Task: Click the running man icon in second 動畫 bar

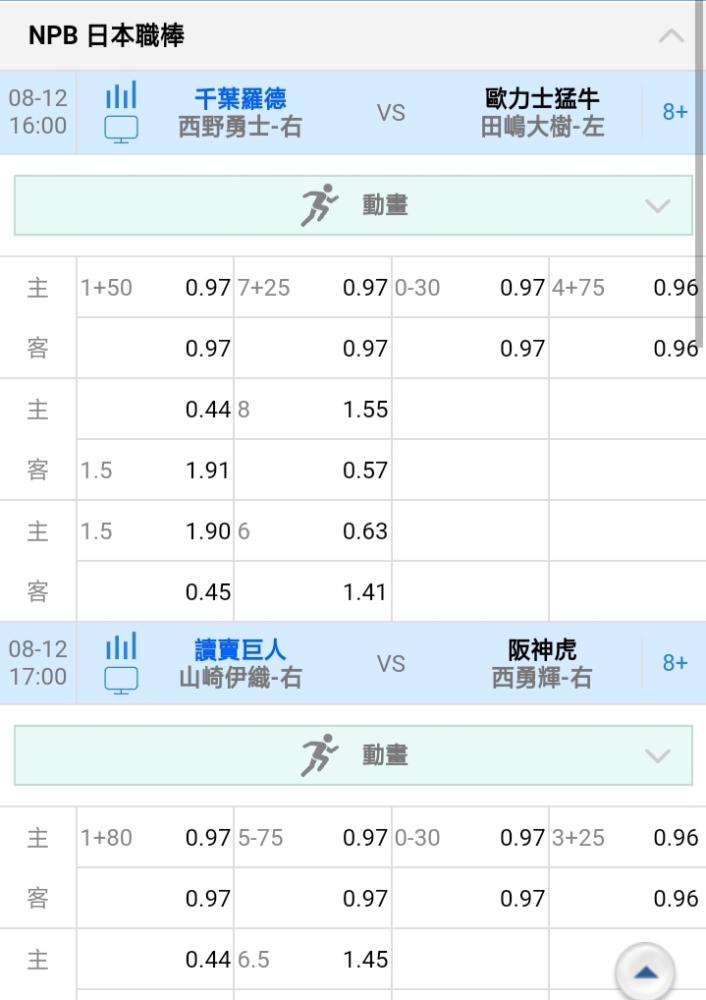Action: (319, 755)
